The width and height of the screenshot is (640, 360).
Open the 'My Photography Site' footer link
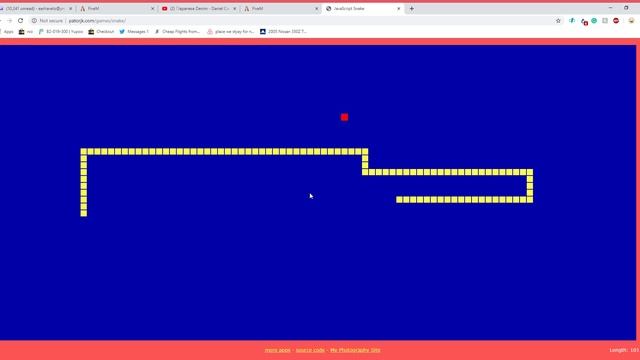pyautogui.click(x=355, y=350)
